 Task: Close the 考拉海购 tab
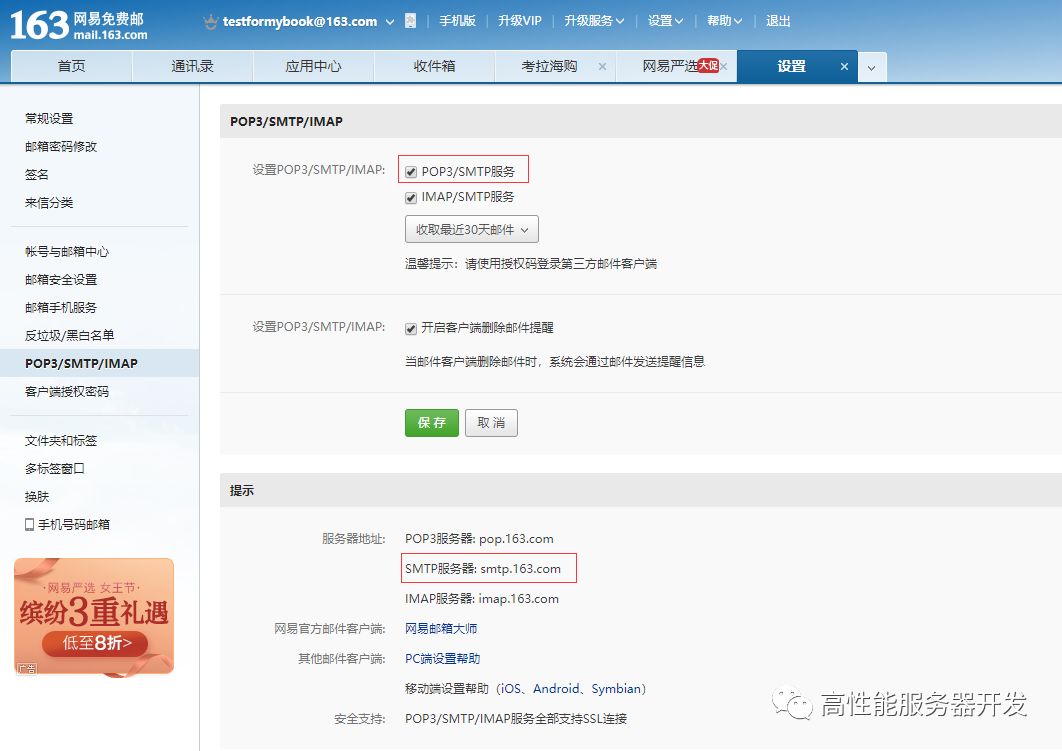pyautogui.click(x=602, y=66)
